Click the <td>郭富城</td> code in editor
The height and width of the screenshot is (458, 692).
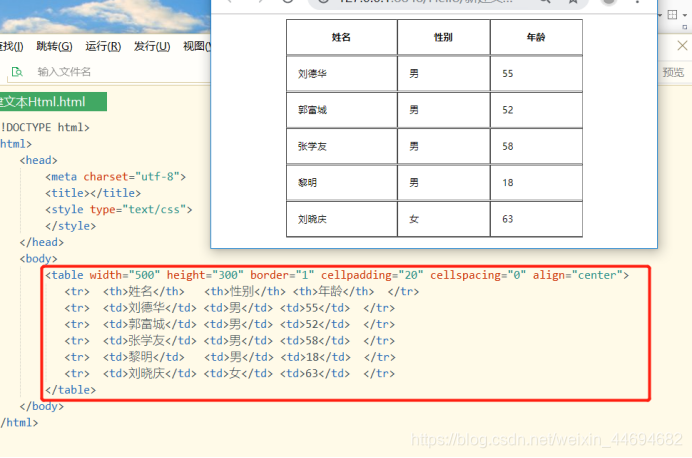point(150,324)
